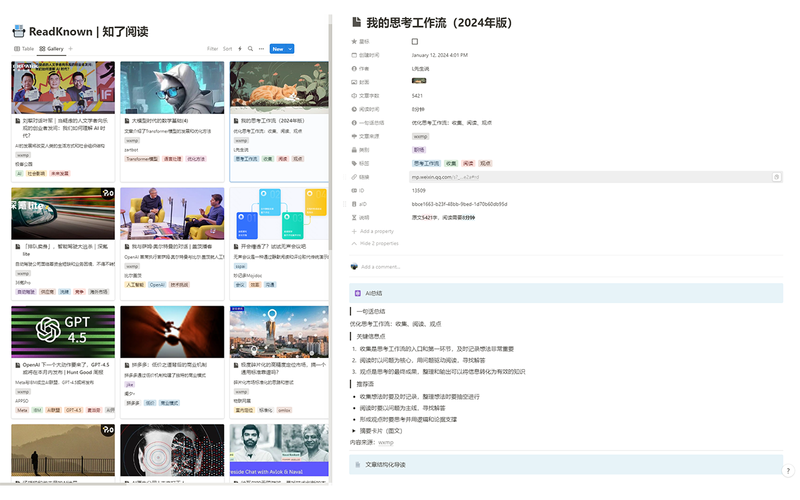Click the 我的思考工作流（2024年版）page title

click(439, 22)
